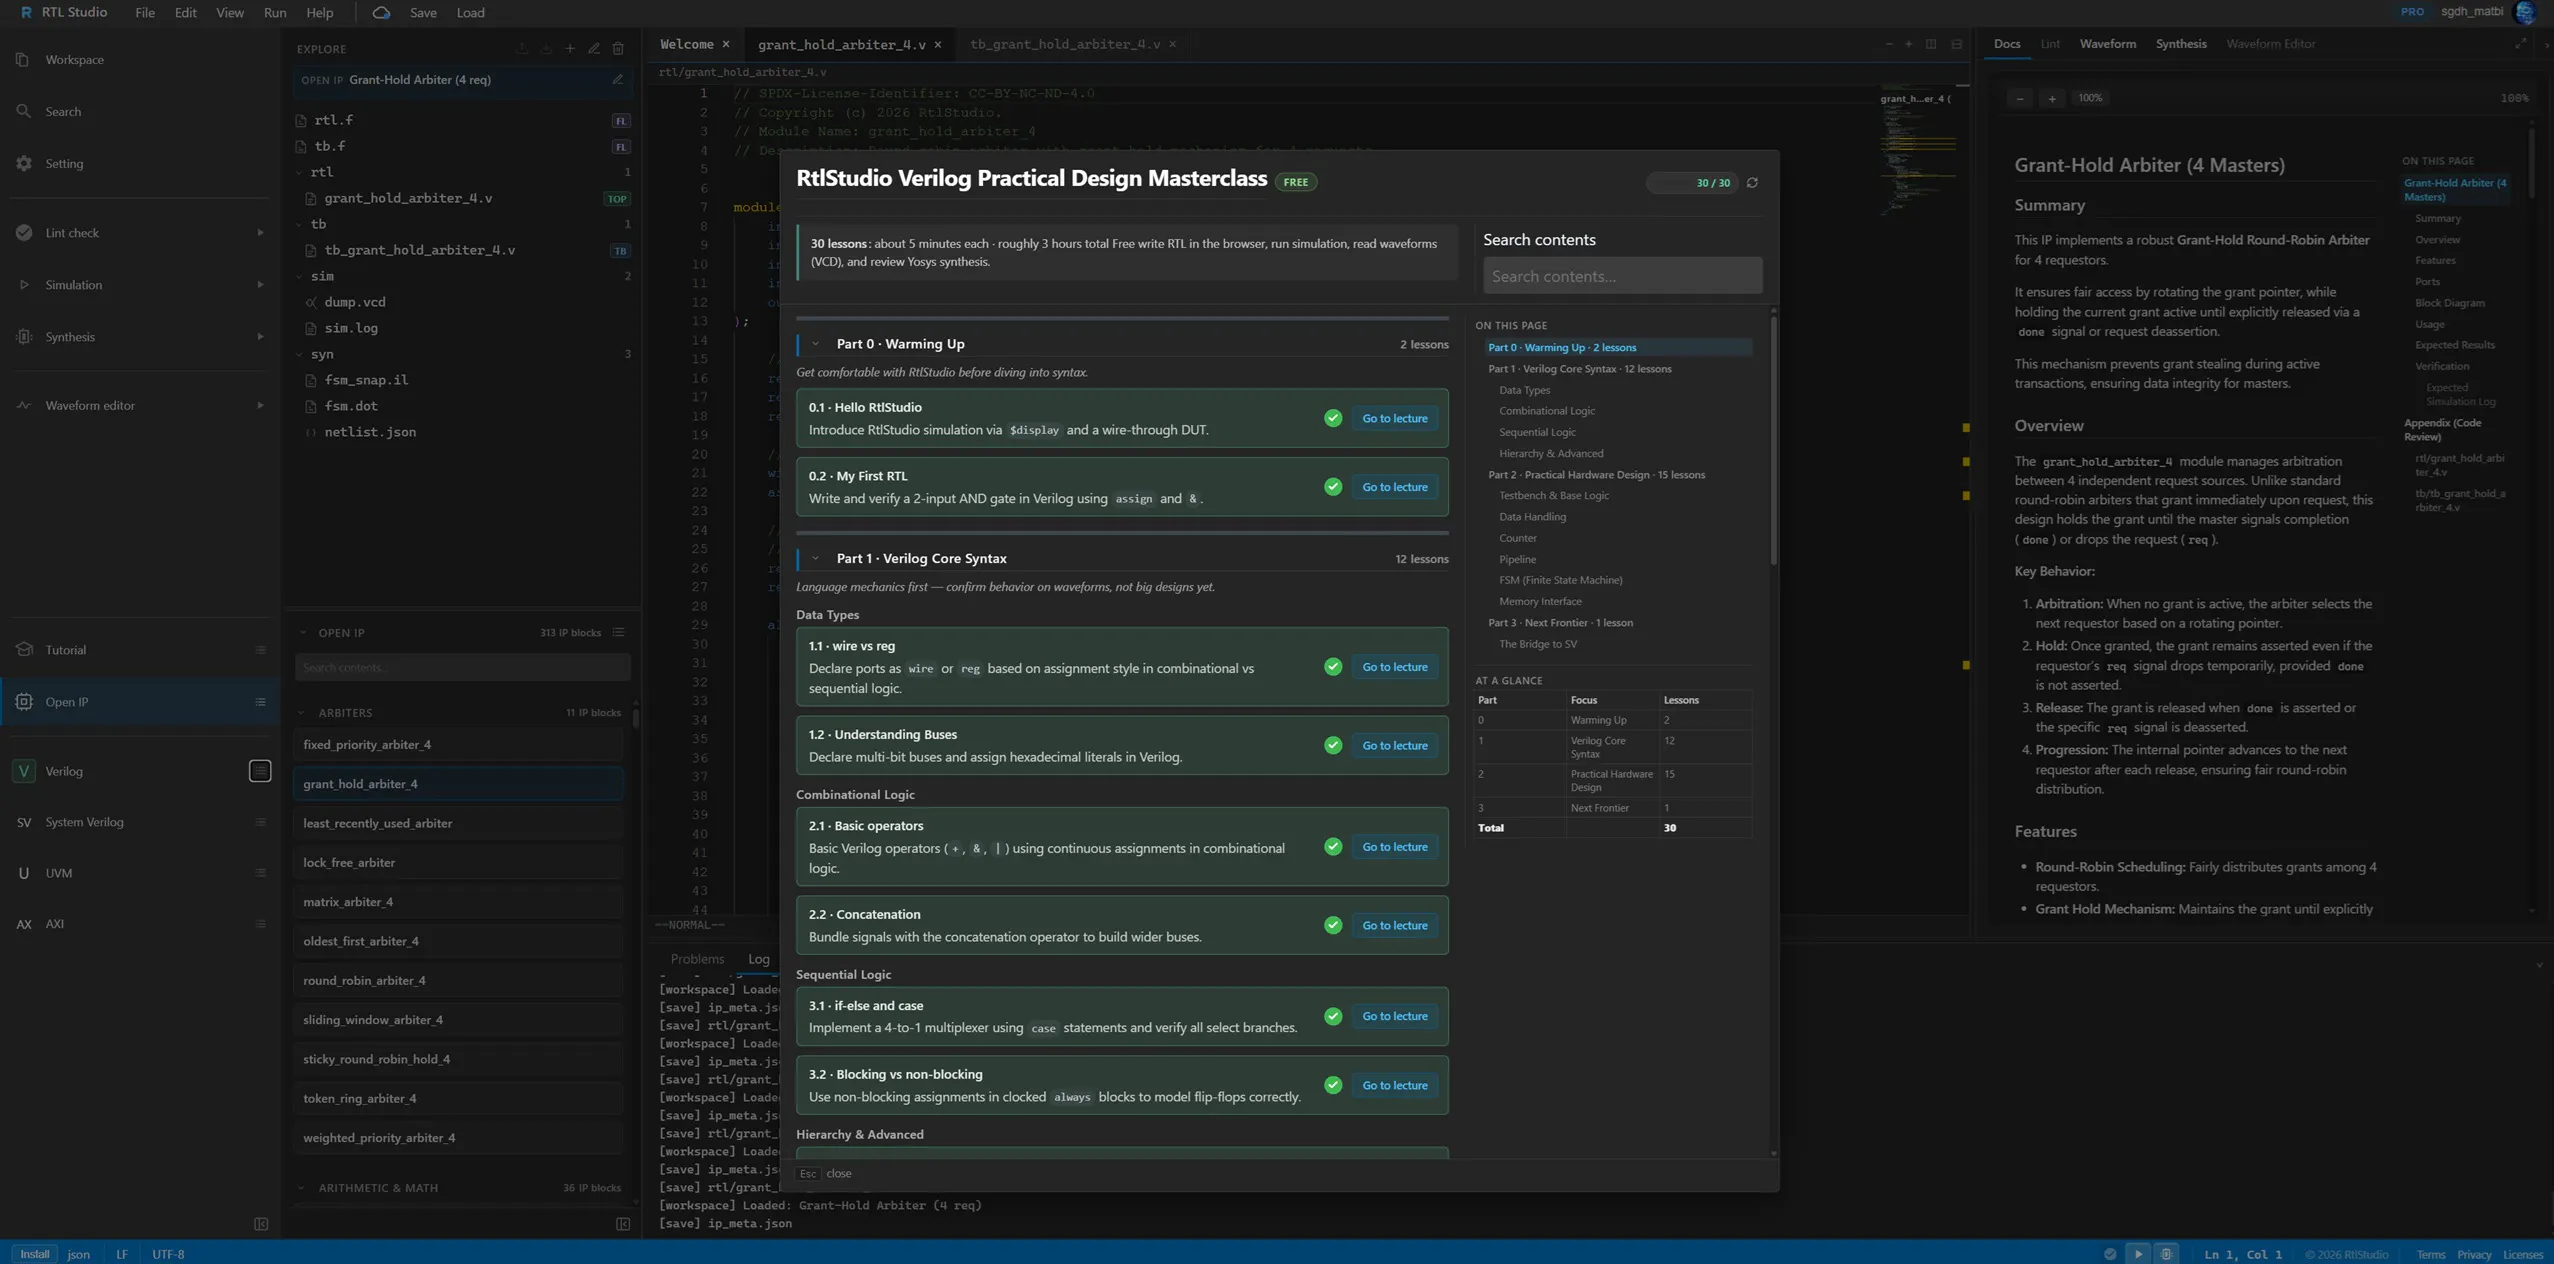
Task: Click the new file plus icon in Explore header
Action: tap(570, 49)
